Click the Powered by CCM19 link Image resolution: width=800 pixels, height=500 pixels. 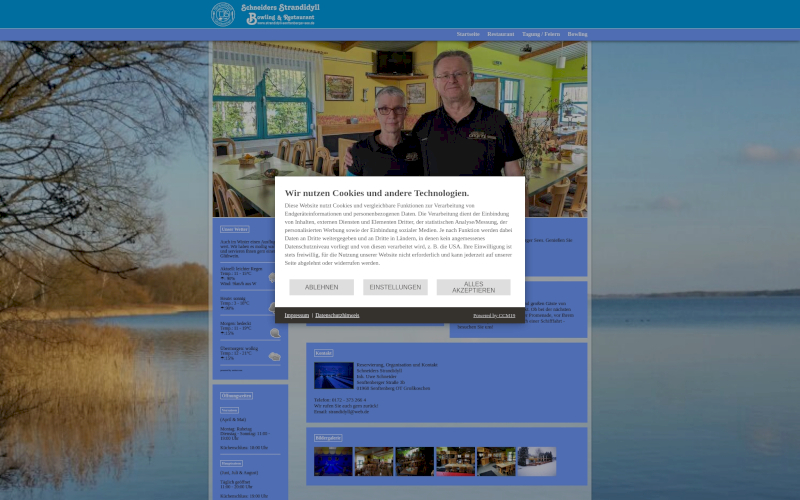494,315
